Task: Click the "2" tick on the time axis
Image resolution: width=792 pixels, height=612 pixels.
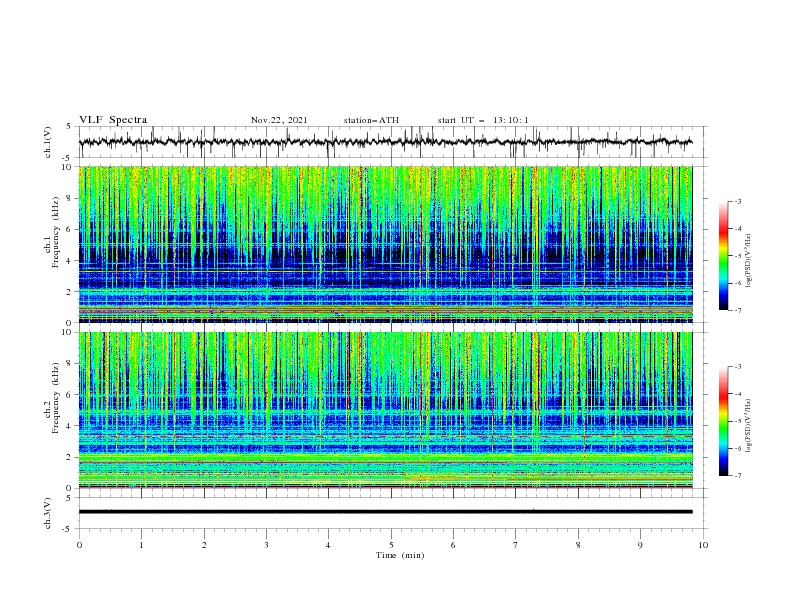Action: tap(204, 545)
